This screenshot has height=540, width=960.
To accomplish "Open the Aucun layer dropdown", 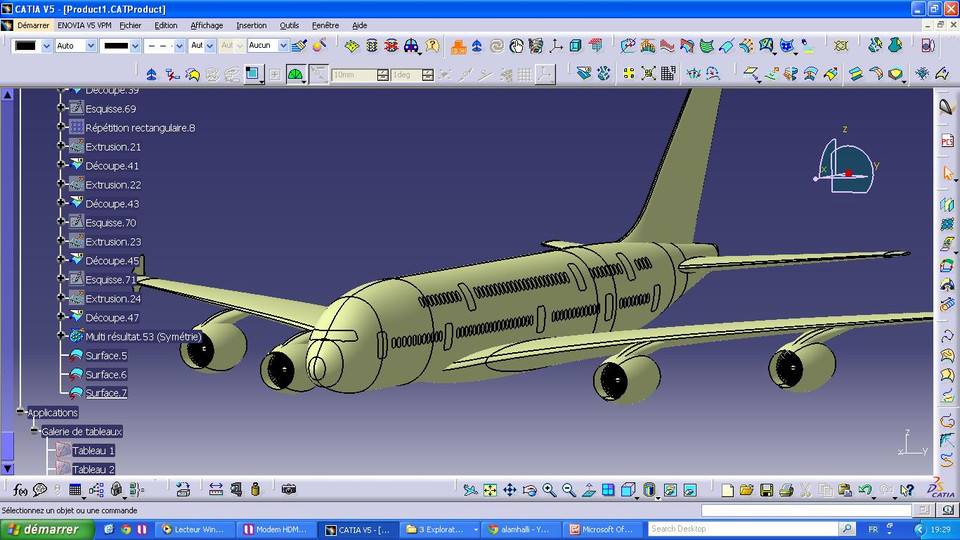I will click(283, 46).
